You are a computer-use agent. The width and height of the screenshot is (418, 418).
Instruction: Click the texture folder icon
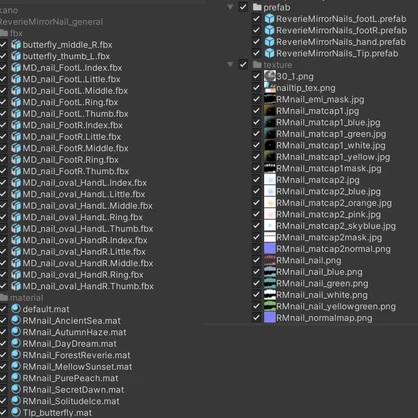pyautogui.click(x=257, y=64)
